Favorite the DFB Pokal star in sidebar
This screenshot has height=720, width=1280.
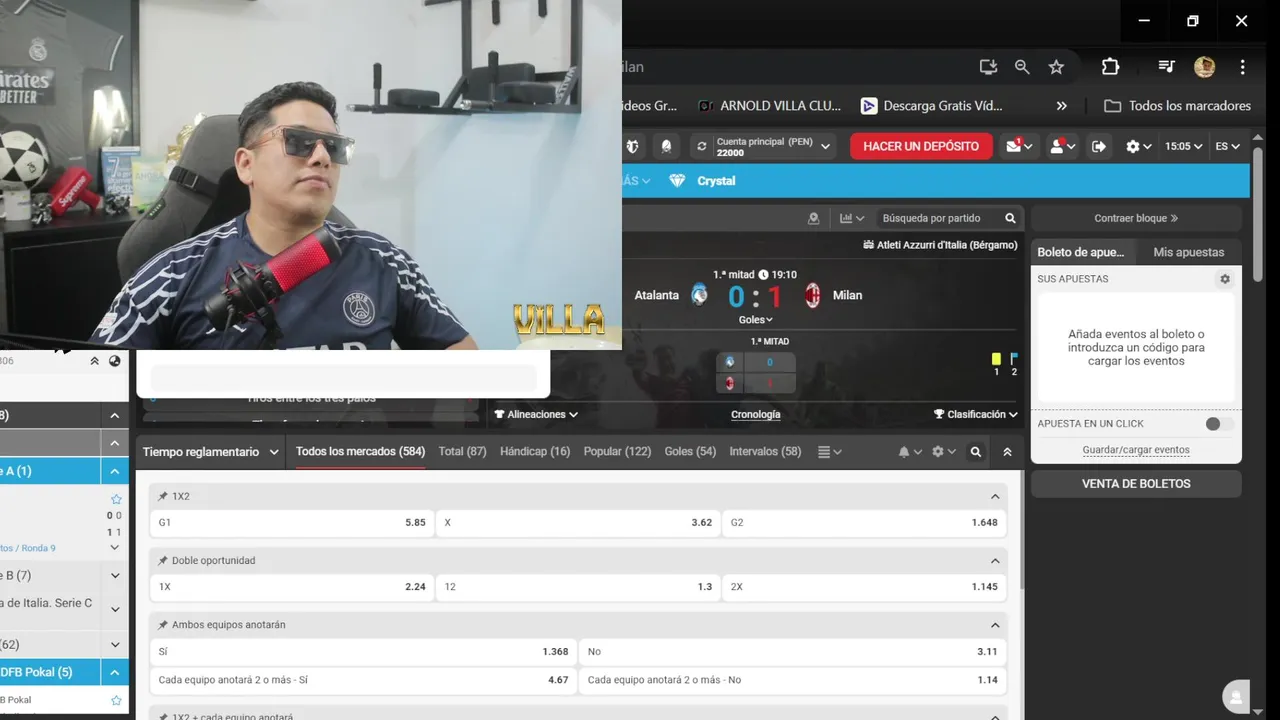(116, 700)
